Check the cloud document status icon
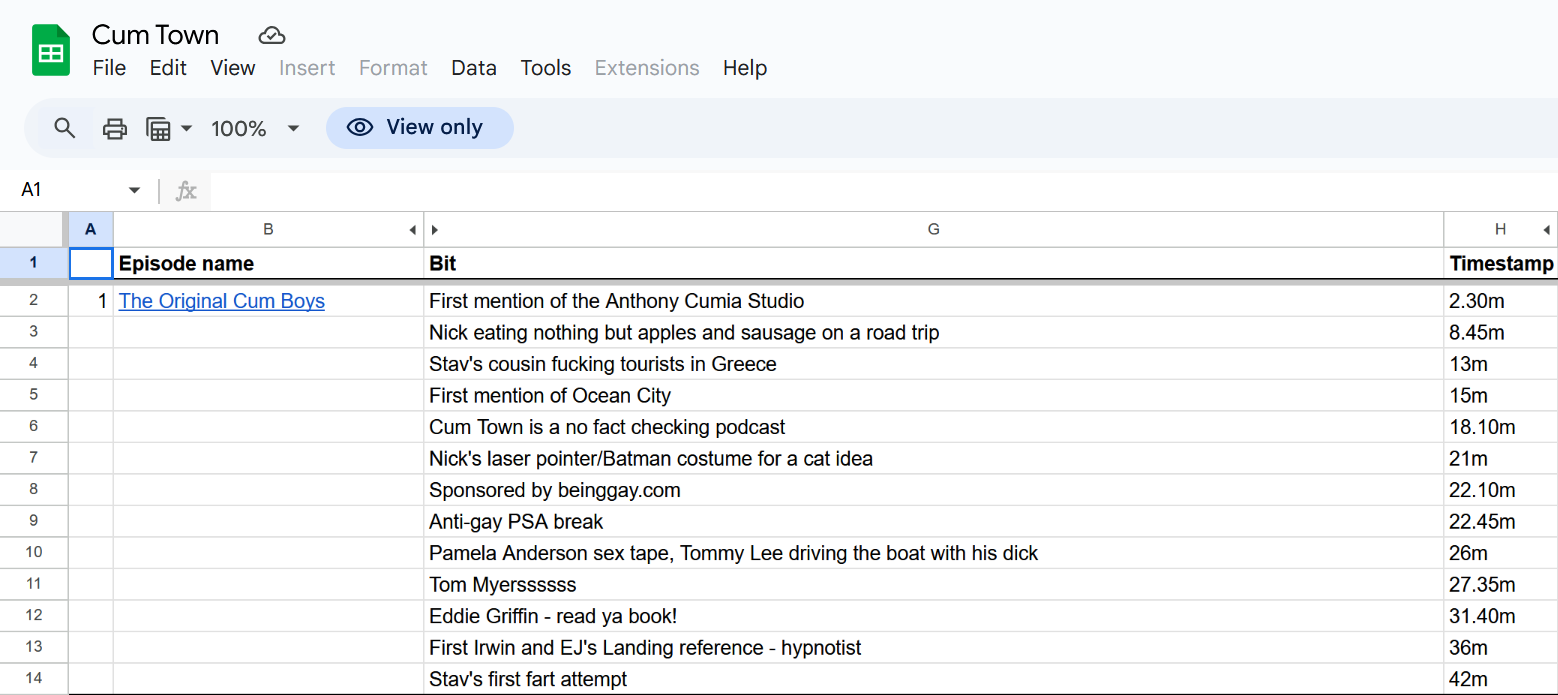Viewport: 1558px width, 695px height. coord(272,36)
